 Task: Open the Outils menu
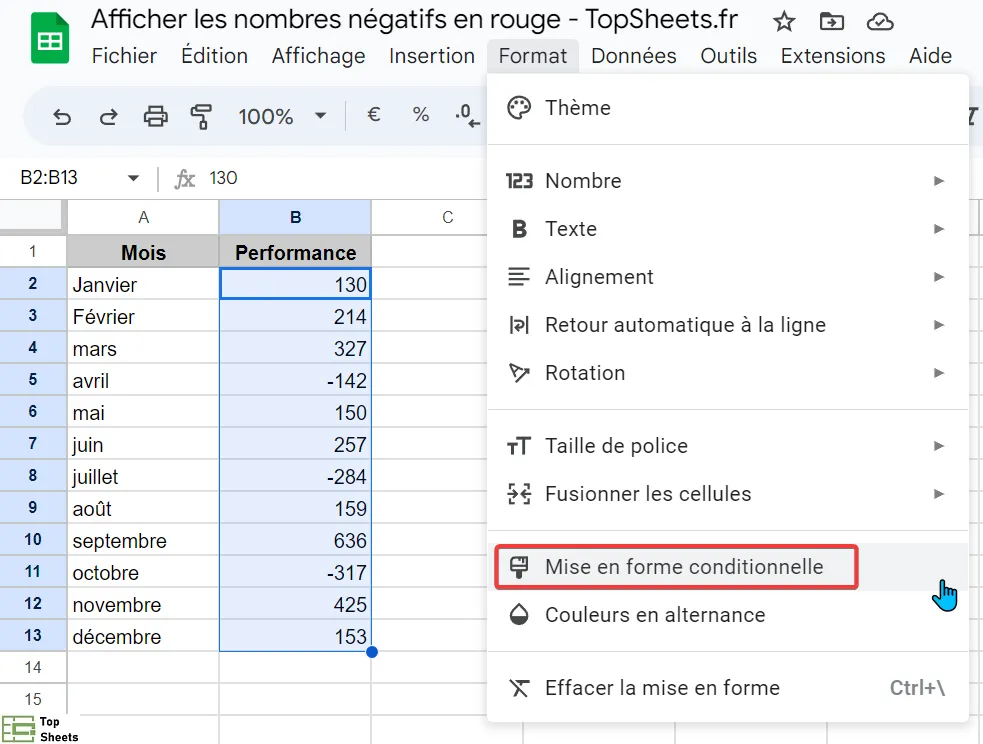click(728, 56)
